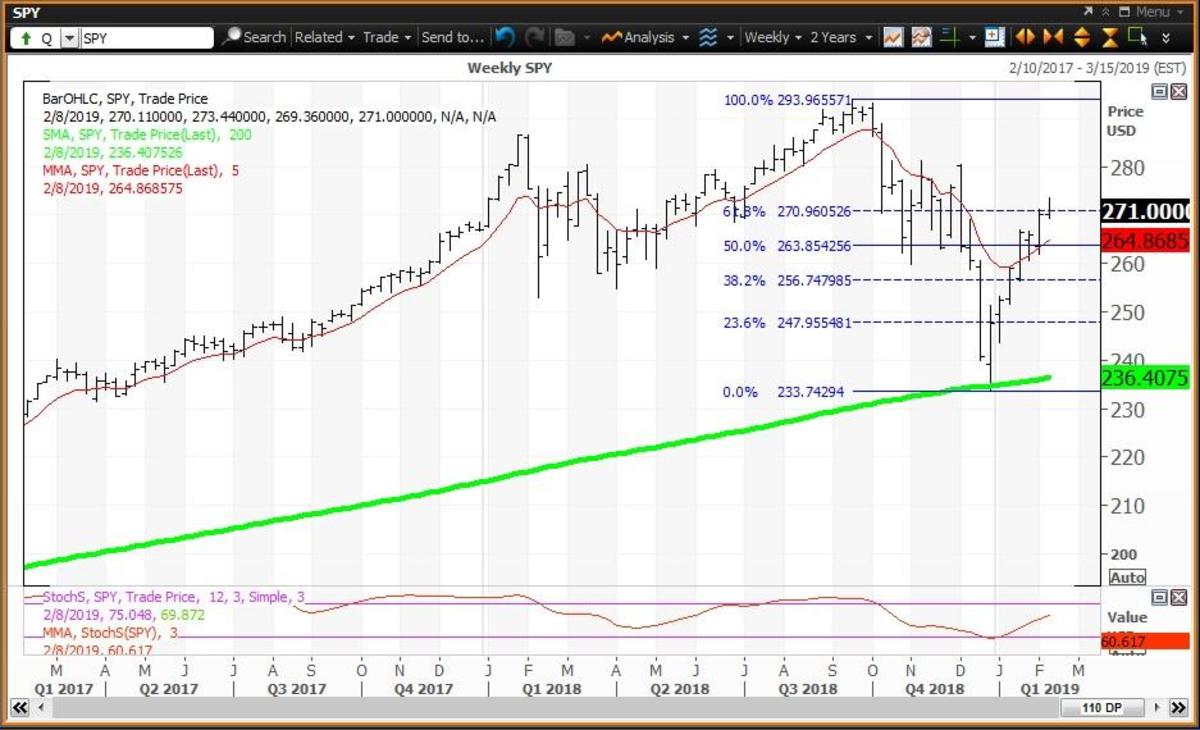Click the Undo arrow icon

(x=504, y=37)
